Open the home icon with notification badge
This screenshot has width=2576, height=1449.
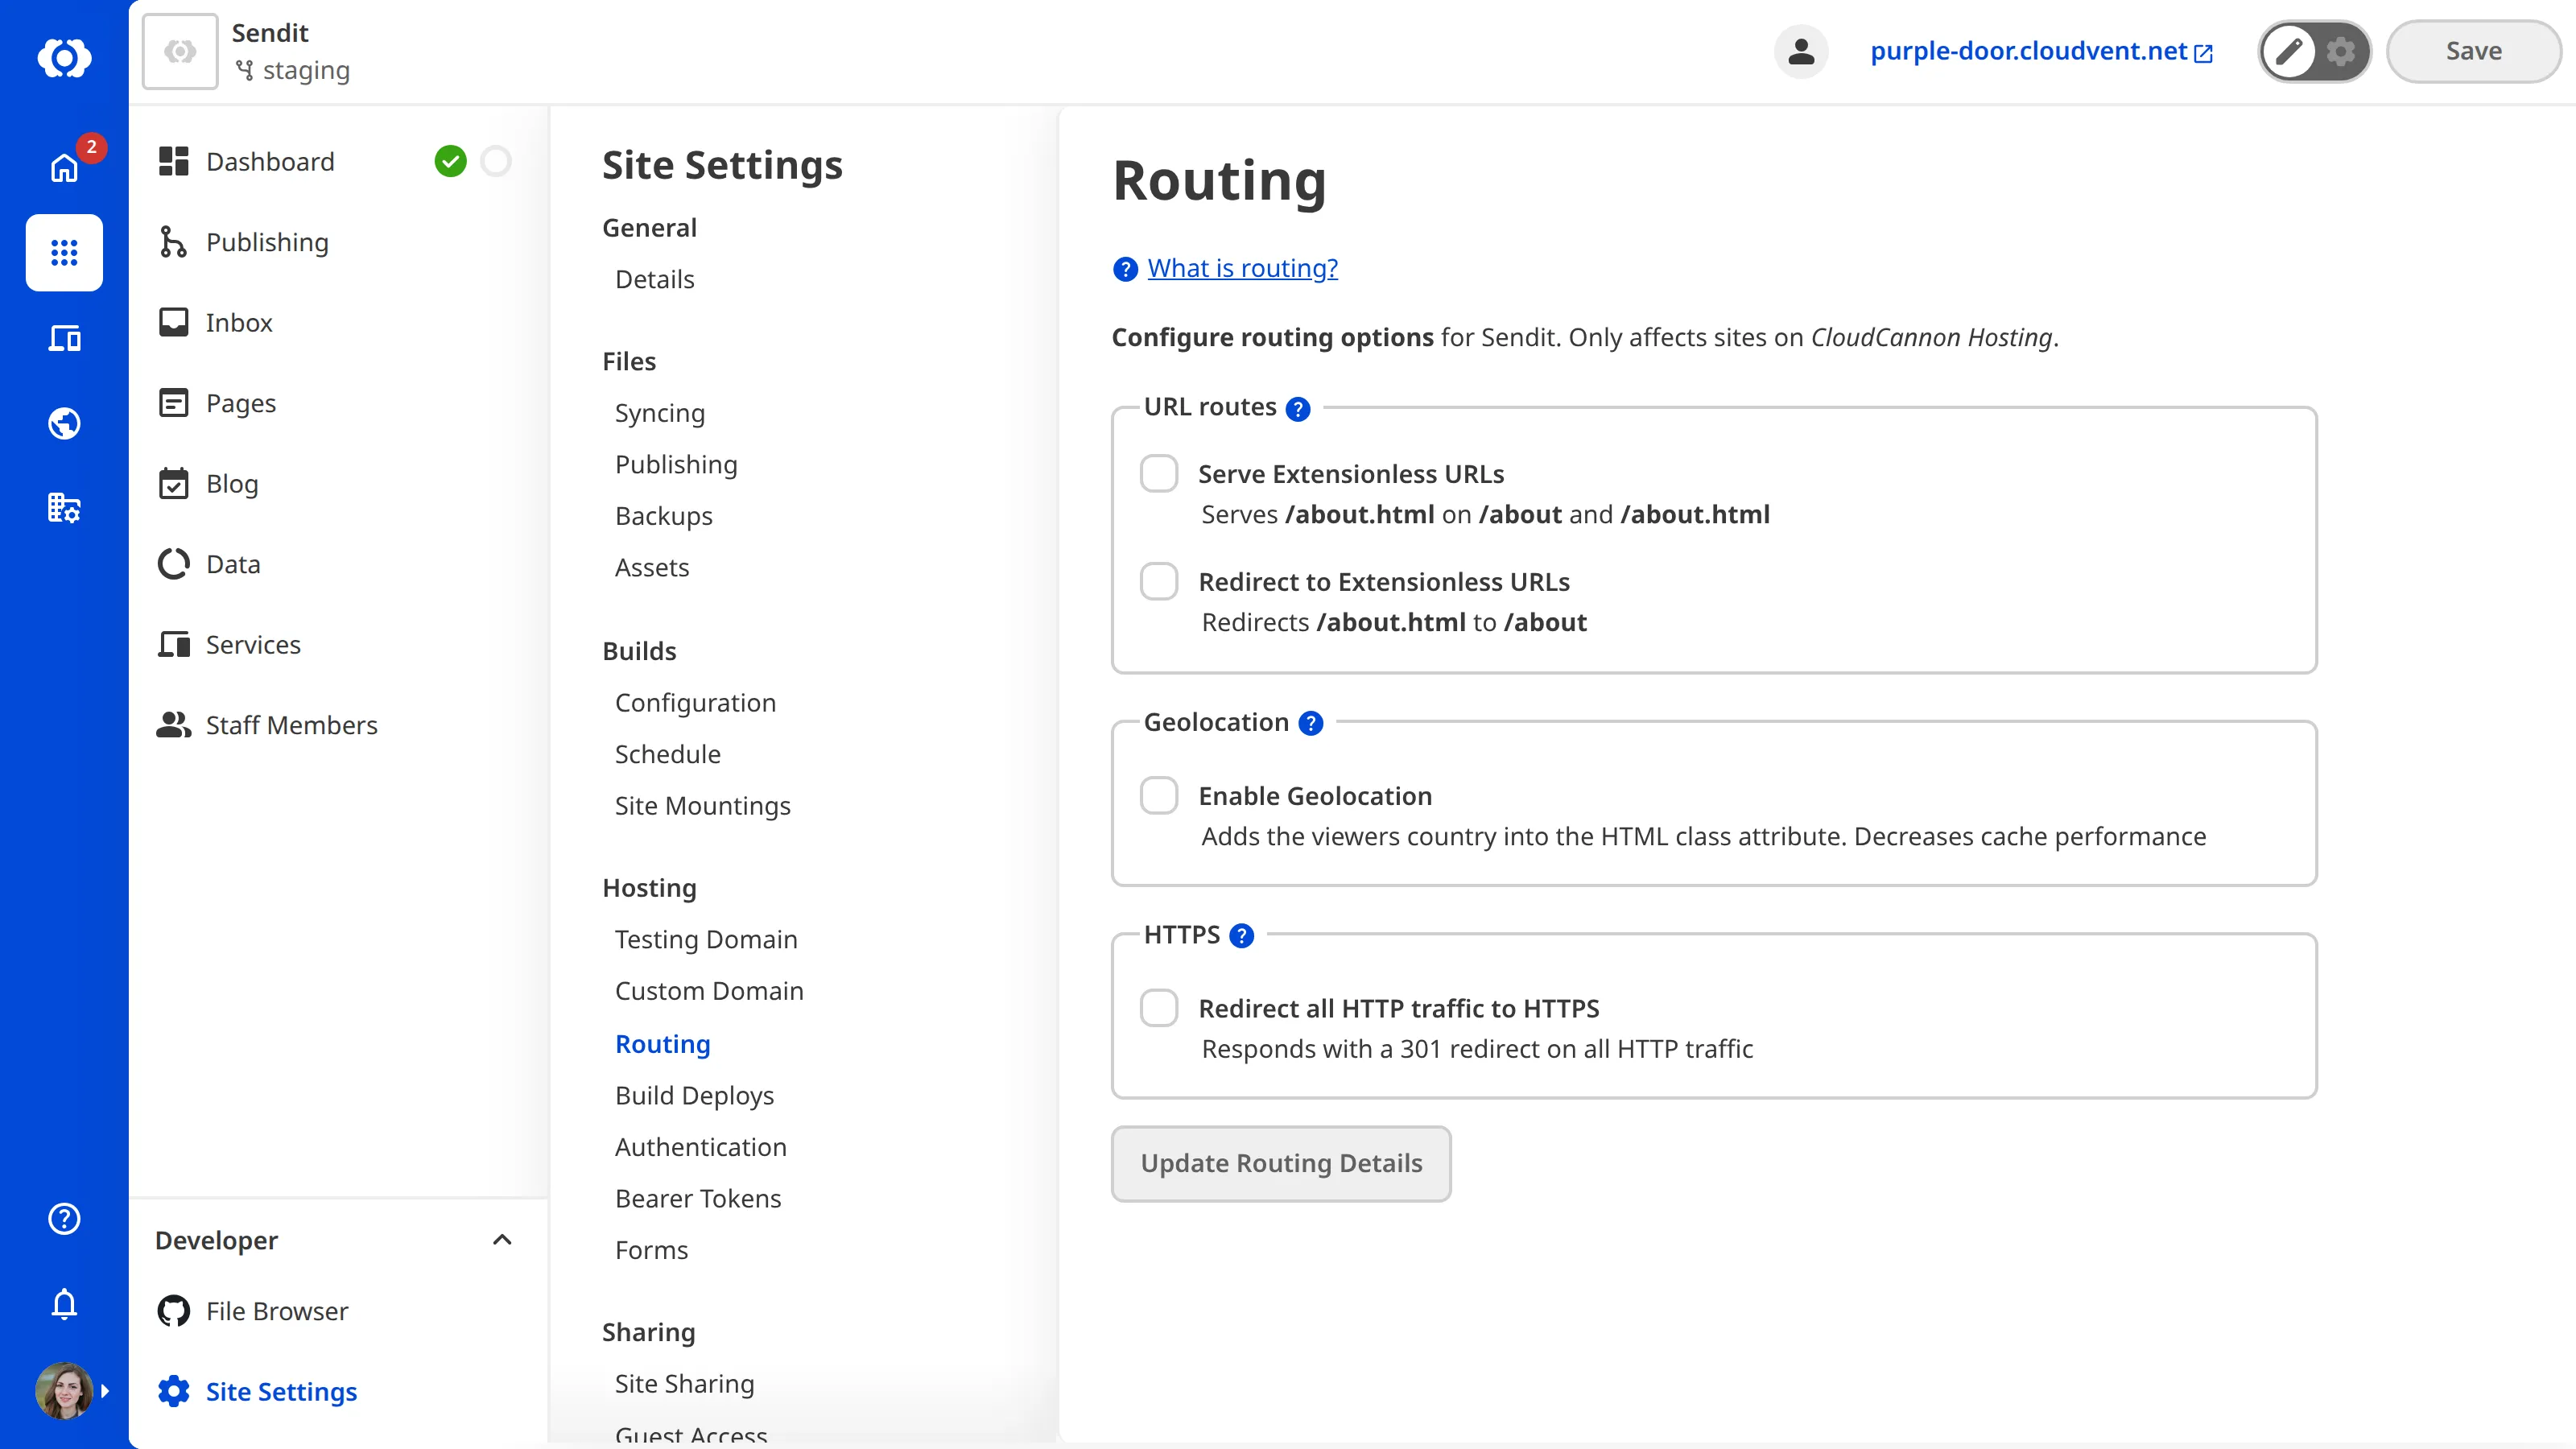(64, 167)
